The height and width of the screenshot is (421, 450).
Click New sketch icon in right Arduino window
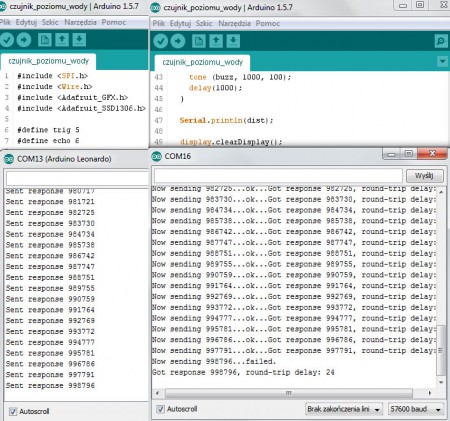click(199, 41)
